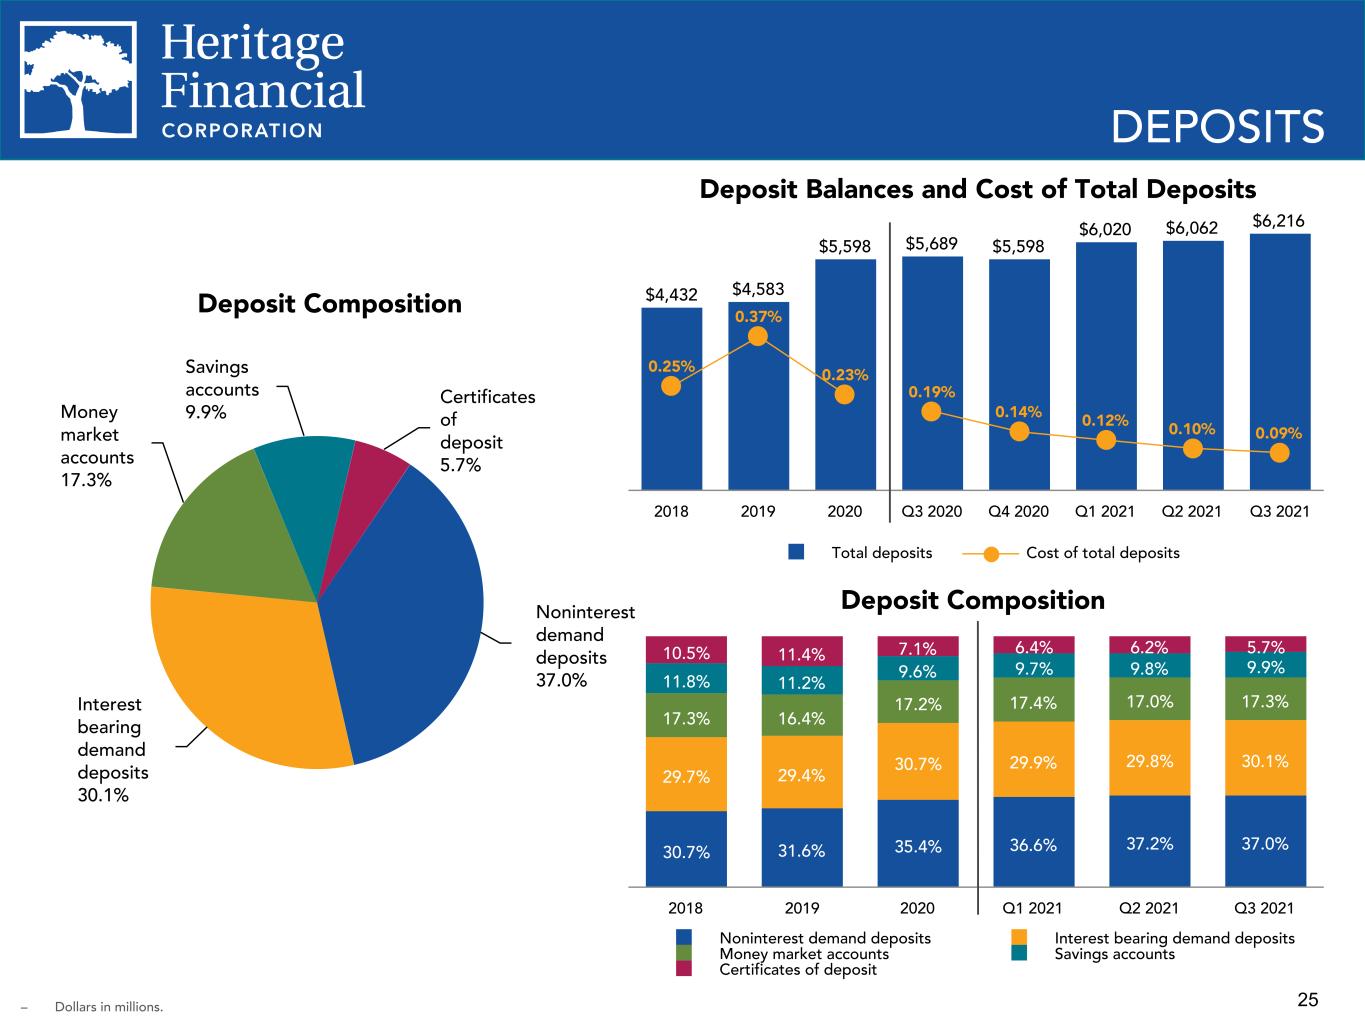Image resolution: width=1365 pixels, height=1024 pixels.
Task: Click the Certificates of deposit legend swatch
Action: 684,969
